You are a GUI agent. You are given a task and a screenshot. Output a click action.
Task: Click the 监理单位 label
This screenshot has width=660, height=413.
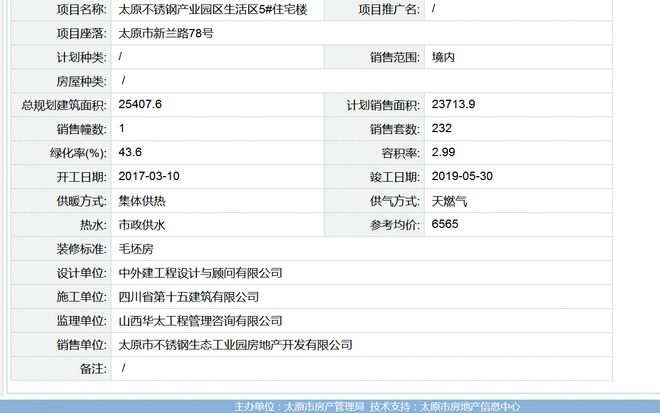coord(82,321)
